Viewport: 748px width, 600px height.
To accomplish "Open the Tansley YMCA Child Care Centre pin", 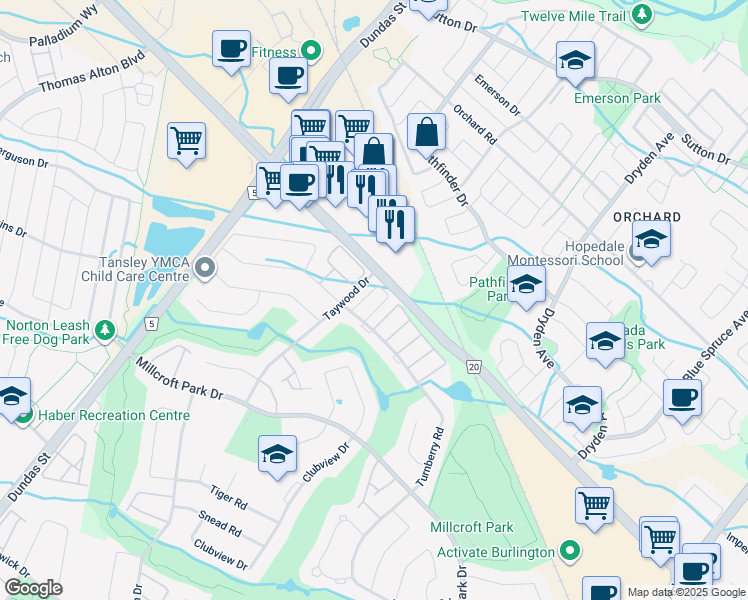I will pos(205,267).
